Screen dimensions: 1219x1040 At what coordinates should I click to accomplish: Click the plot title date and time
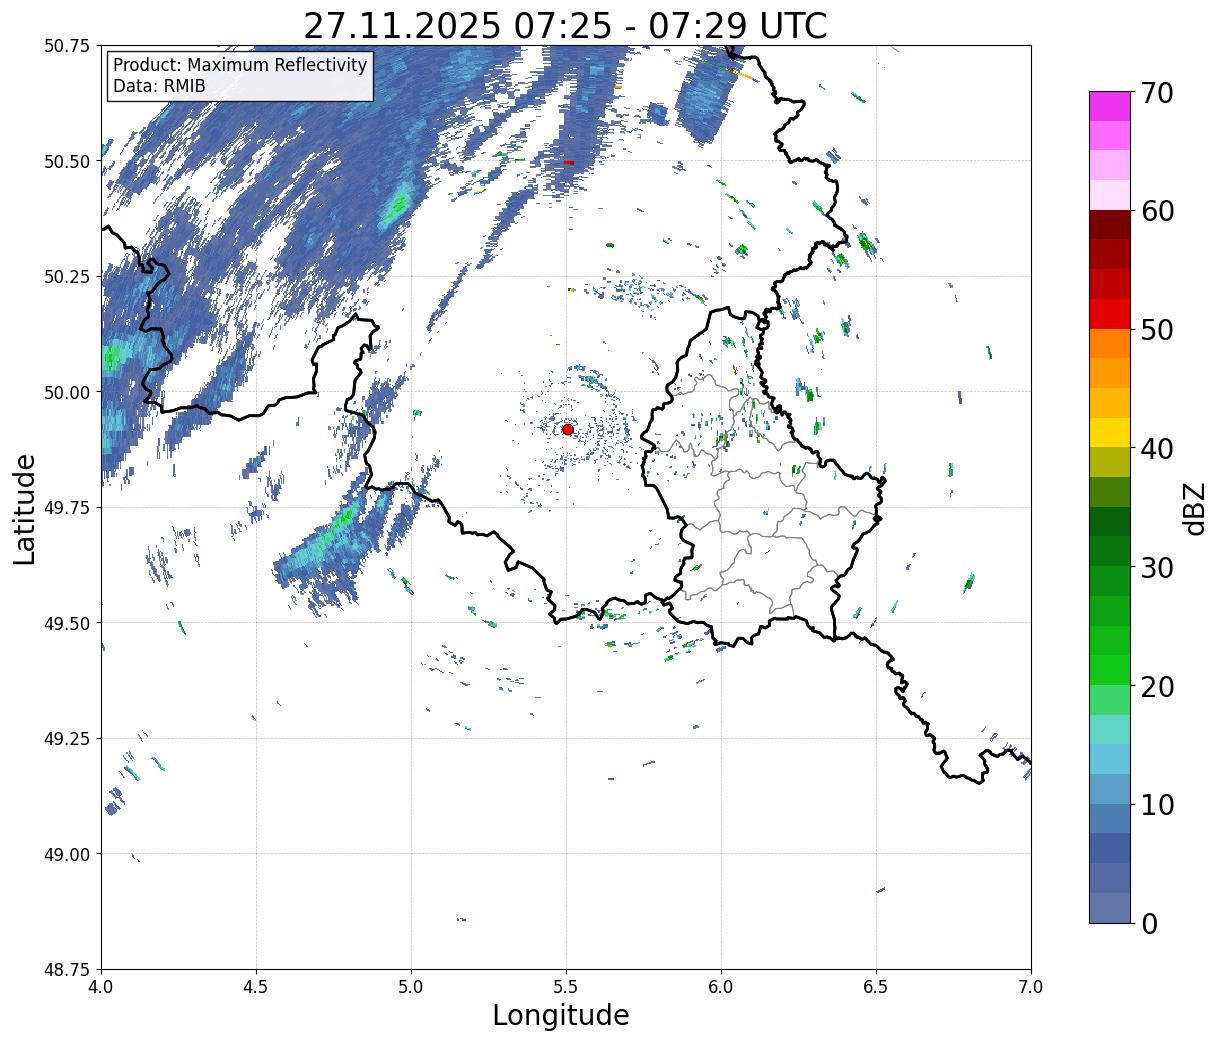565,25
